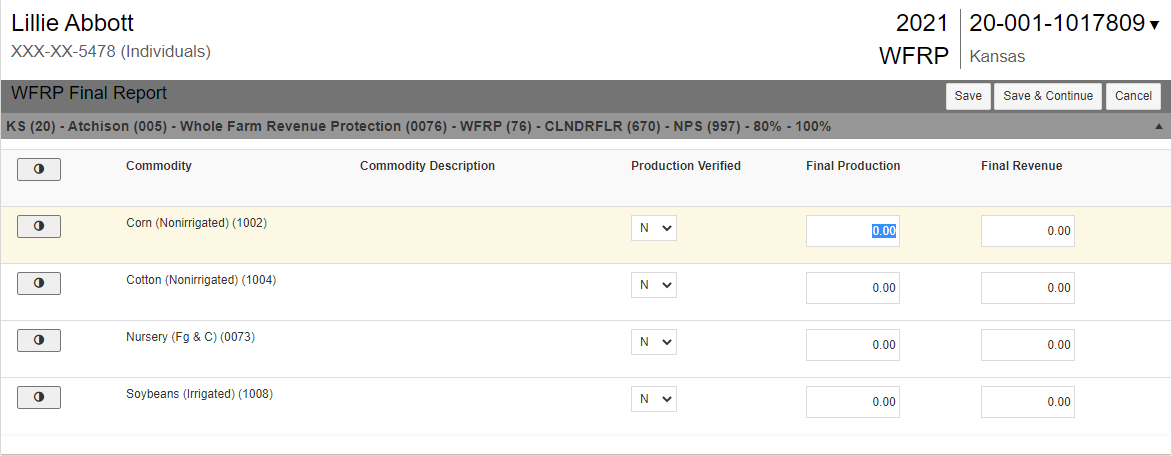
Task: Click the half-circle icon beside Soybeans row
Action: click(39, 398)
